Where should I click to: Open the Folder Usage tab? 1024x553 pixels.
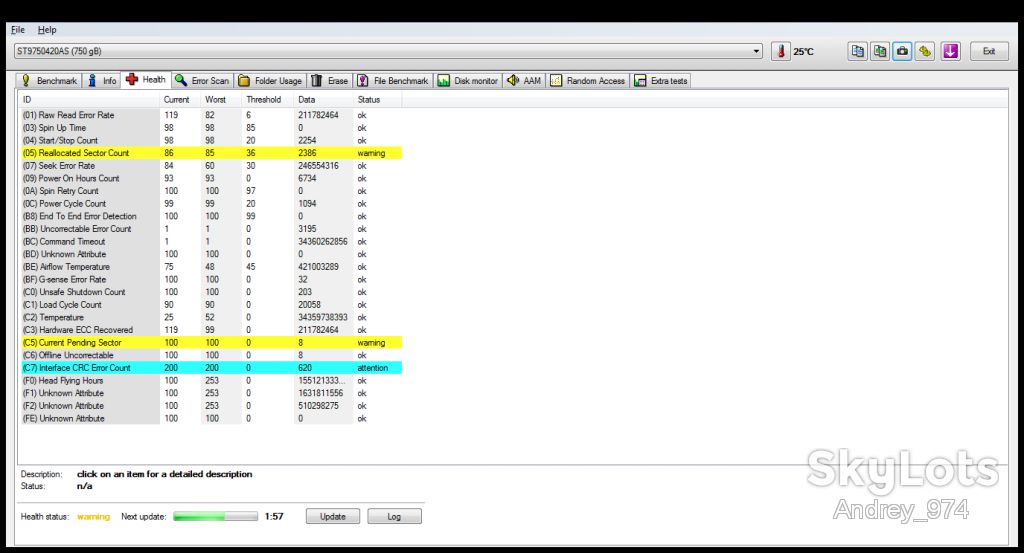(270, 80)
